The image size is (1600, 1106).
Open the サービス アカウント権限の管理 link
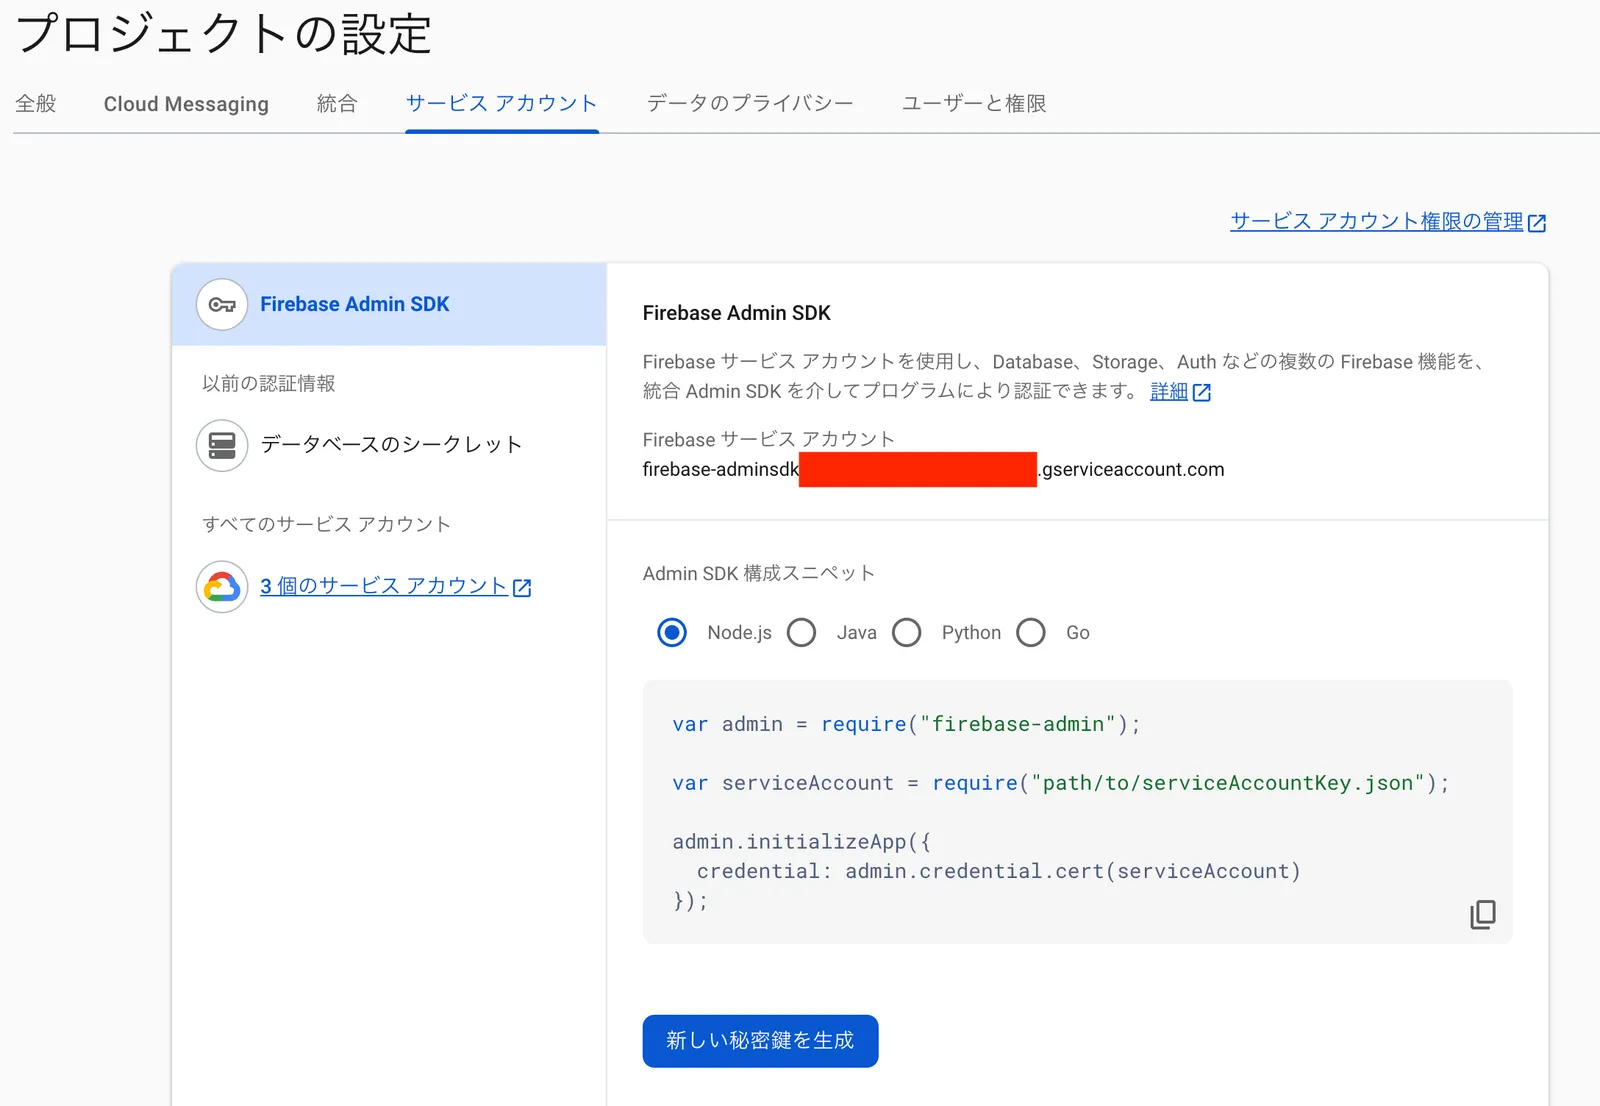[1376, 221]
